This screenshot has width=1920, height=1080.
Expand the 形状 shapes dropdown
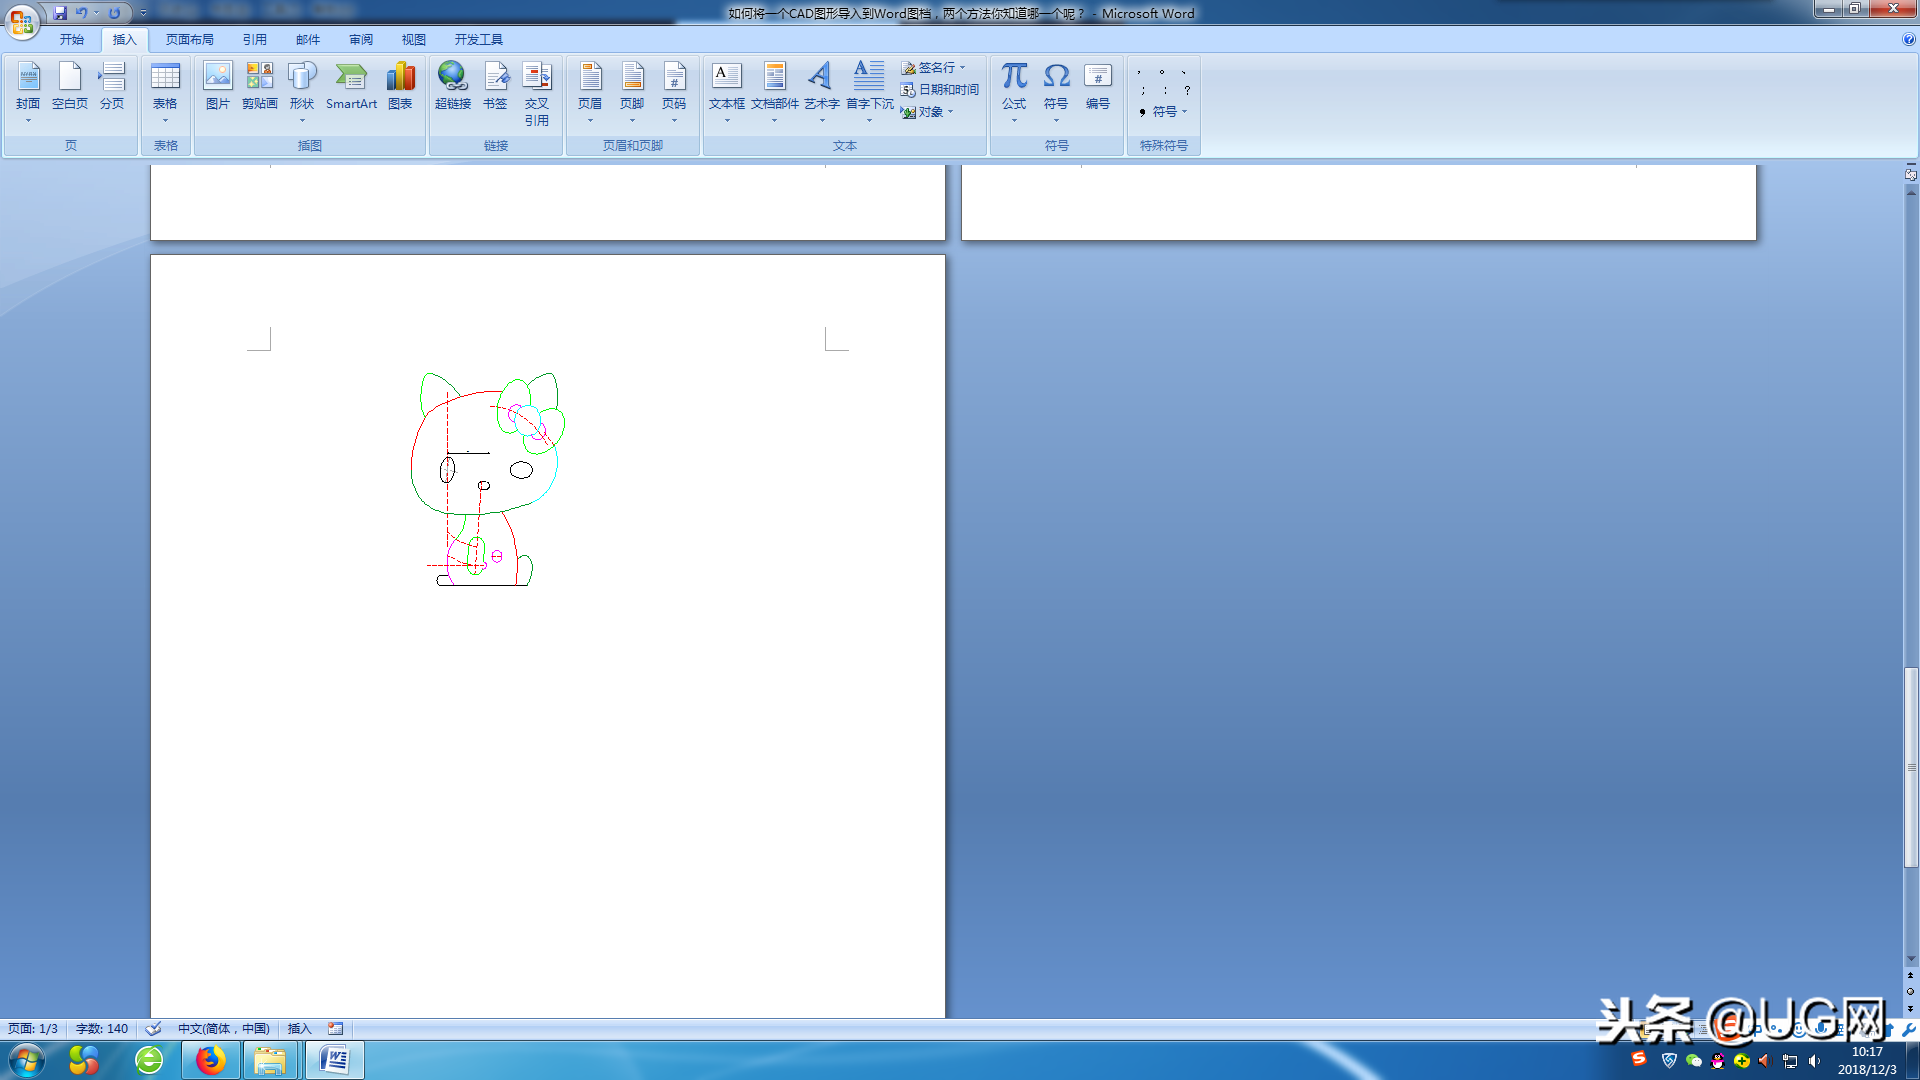point(302,120)
